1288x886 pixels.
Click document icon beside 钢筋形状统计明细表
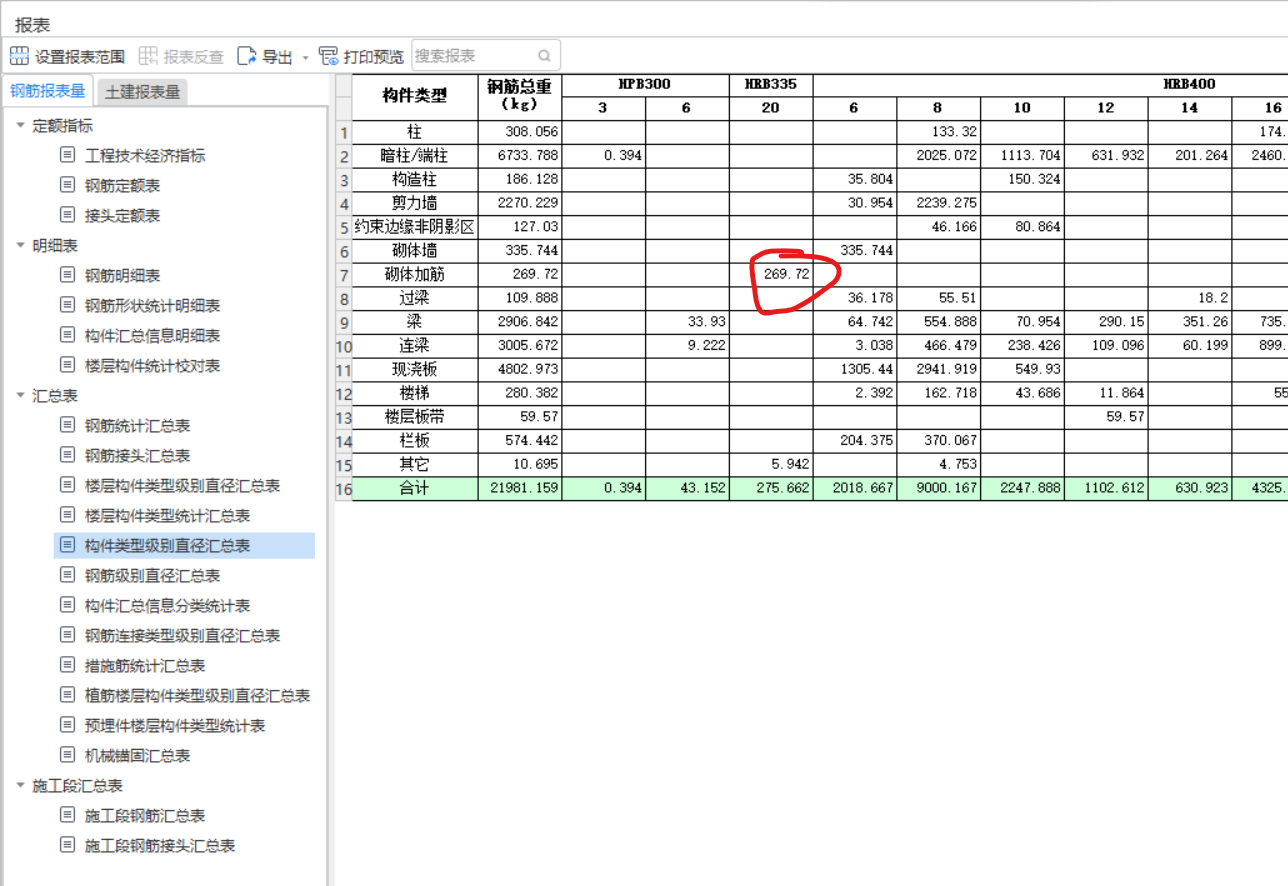tap(68, 305)
